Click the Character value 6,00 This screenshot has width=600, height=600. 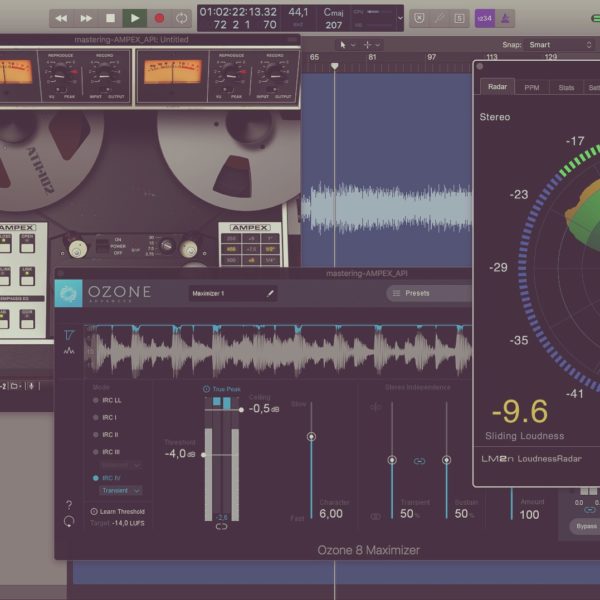pyautogui.click(x=331, y=514)
